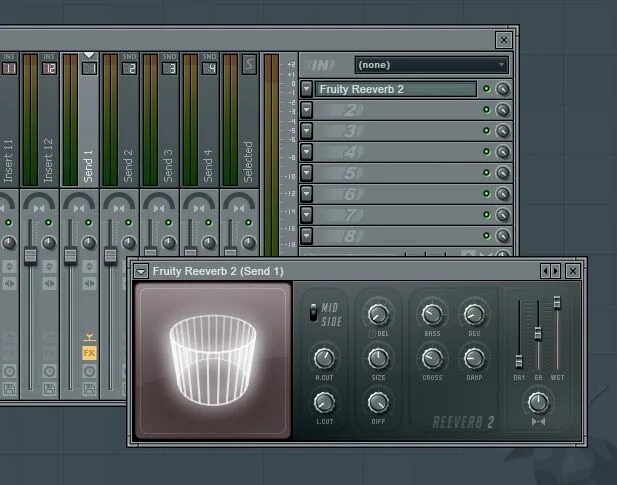
Task: Click the stereo separation knob in Reeverb 2
Action: [x=538, y=402]
